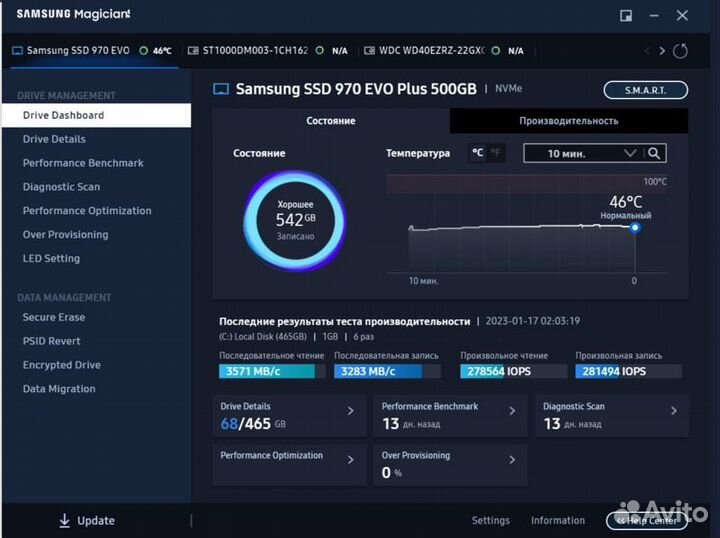Open Drive Dashboard in sidebar
The height and width of the screenshot is (538, 720).
[96, 115]
